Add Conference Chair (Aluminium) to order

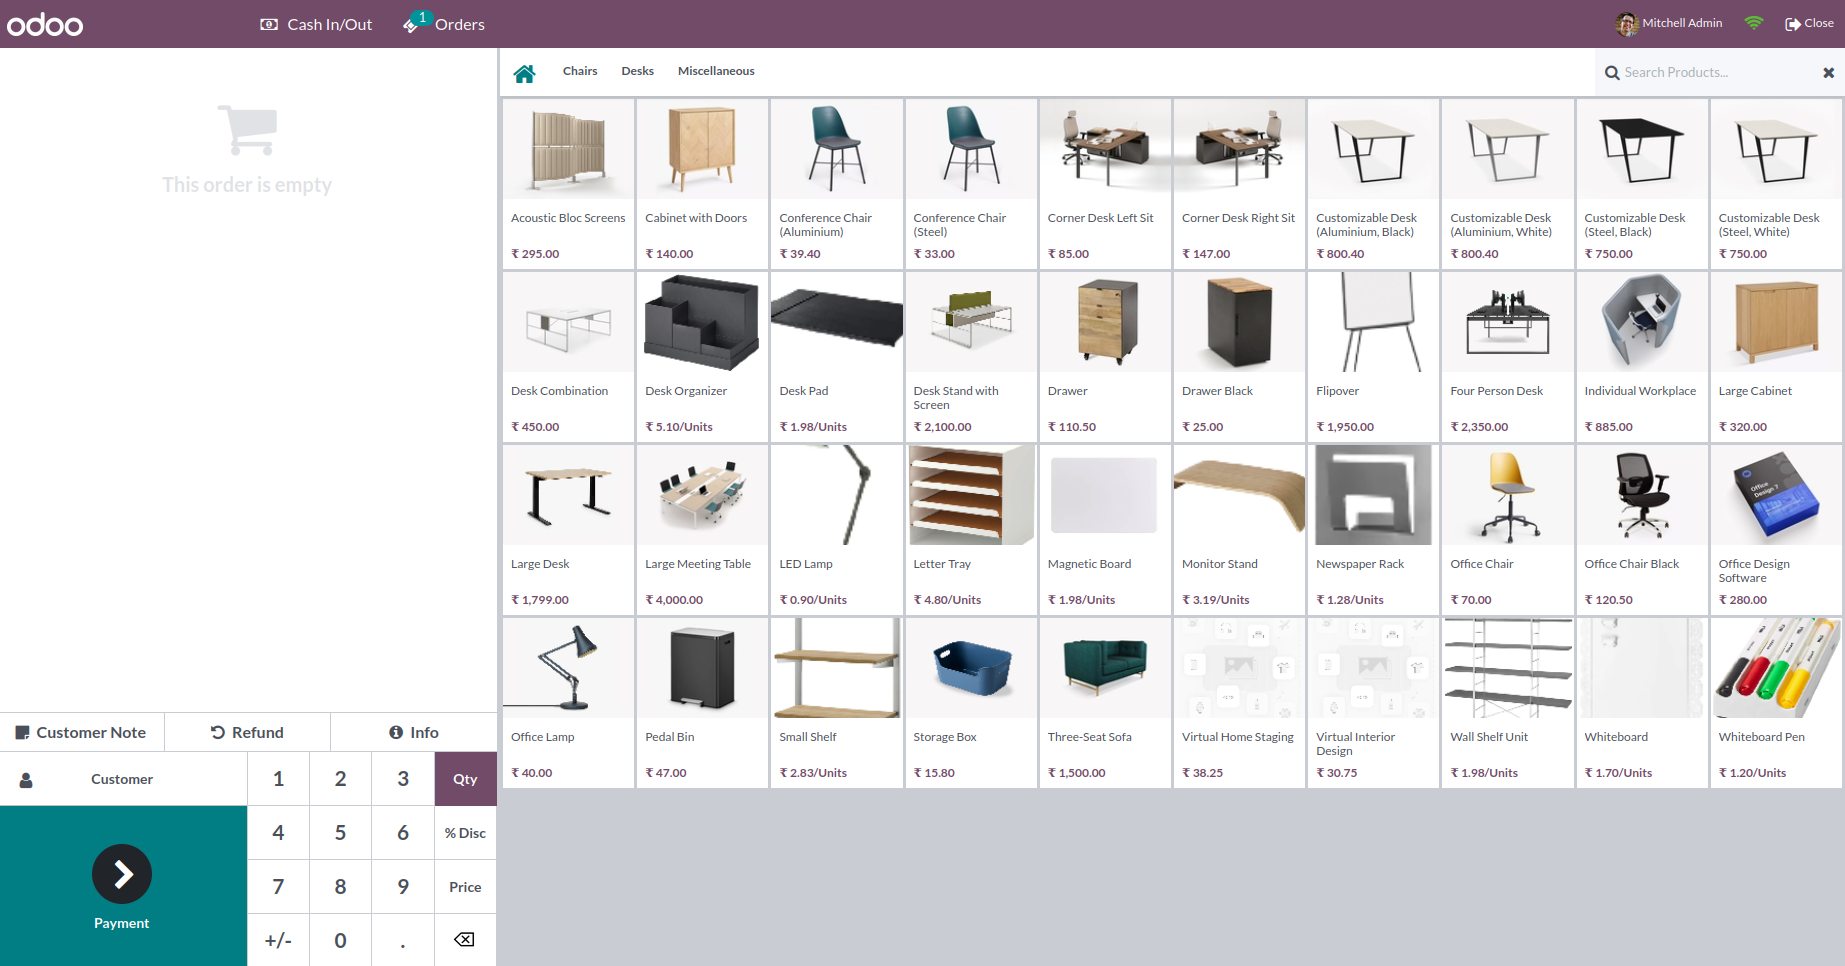[837, 183]
